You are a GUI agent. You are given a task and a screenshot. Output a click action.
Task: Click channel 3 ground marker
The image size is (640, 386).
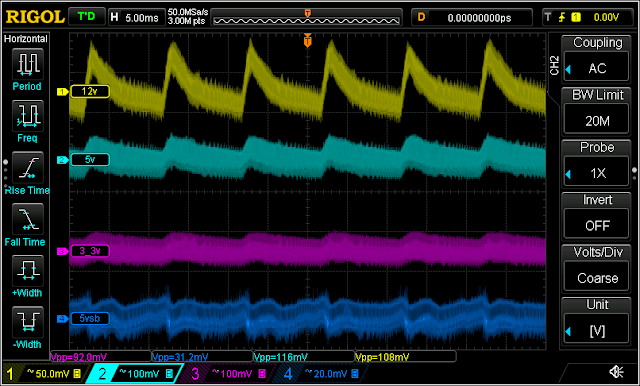pos(62,251)
